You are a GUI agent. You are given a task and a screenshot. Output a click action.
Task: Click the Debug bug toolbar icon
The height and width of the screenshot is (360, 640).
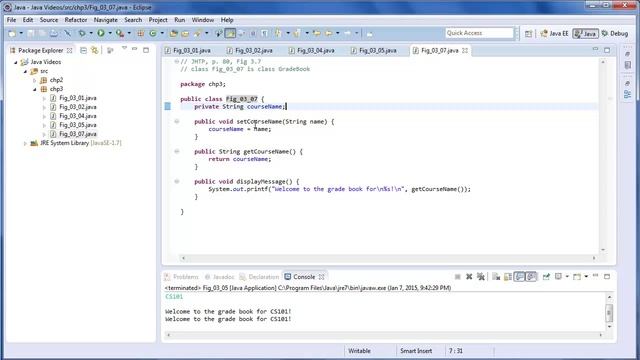point(82,33)
